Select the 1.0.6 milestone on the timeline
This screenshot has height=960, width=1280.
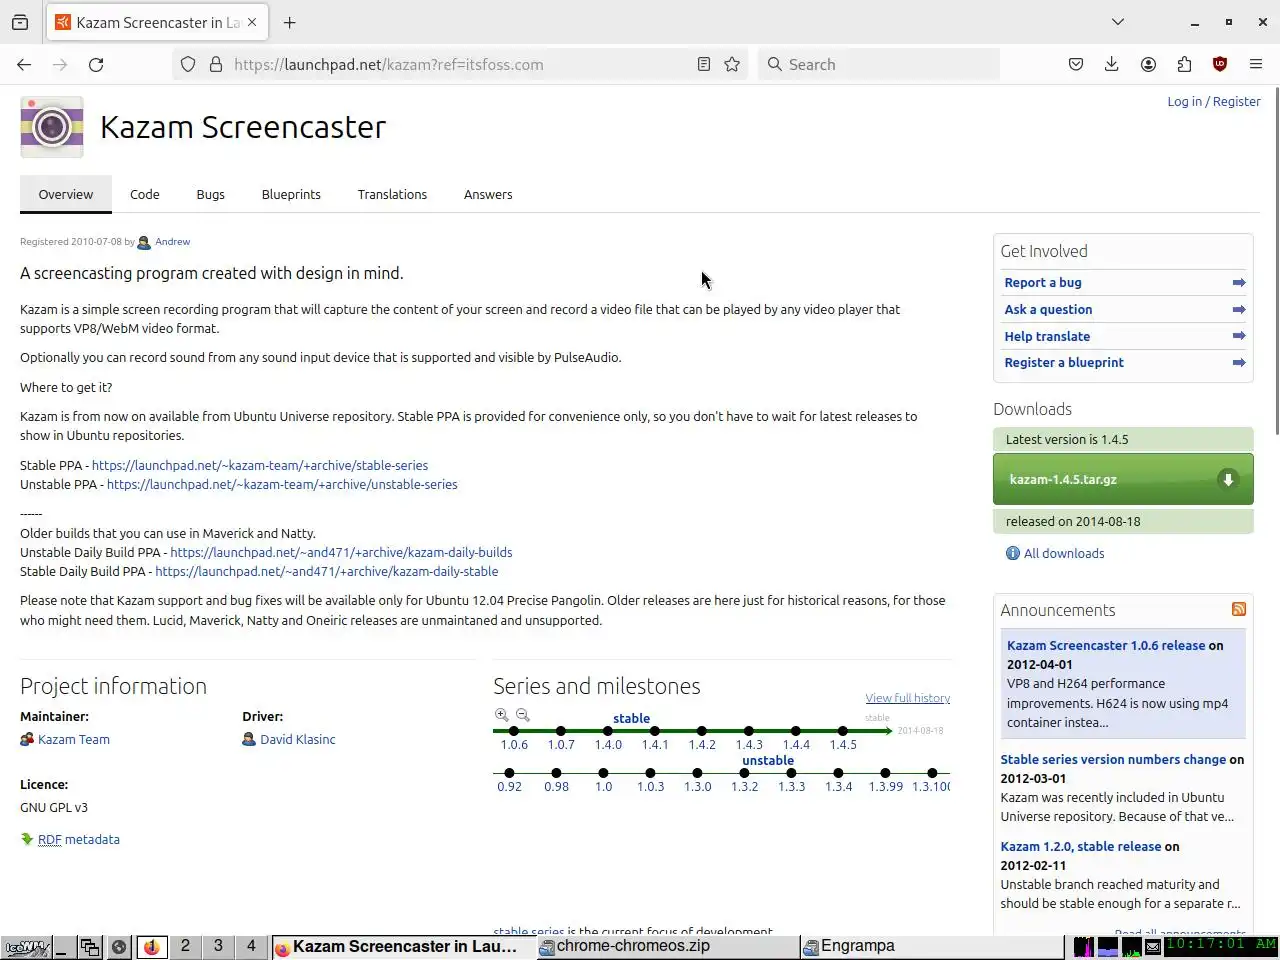514,744
